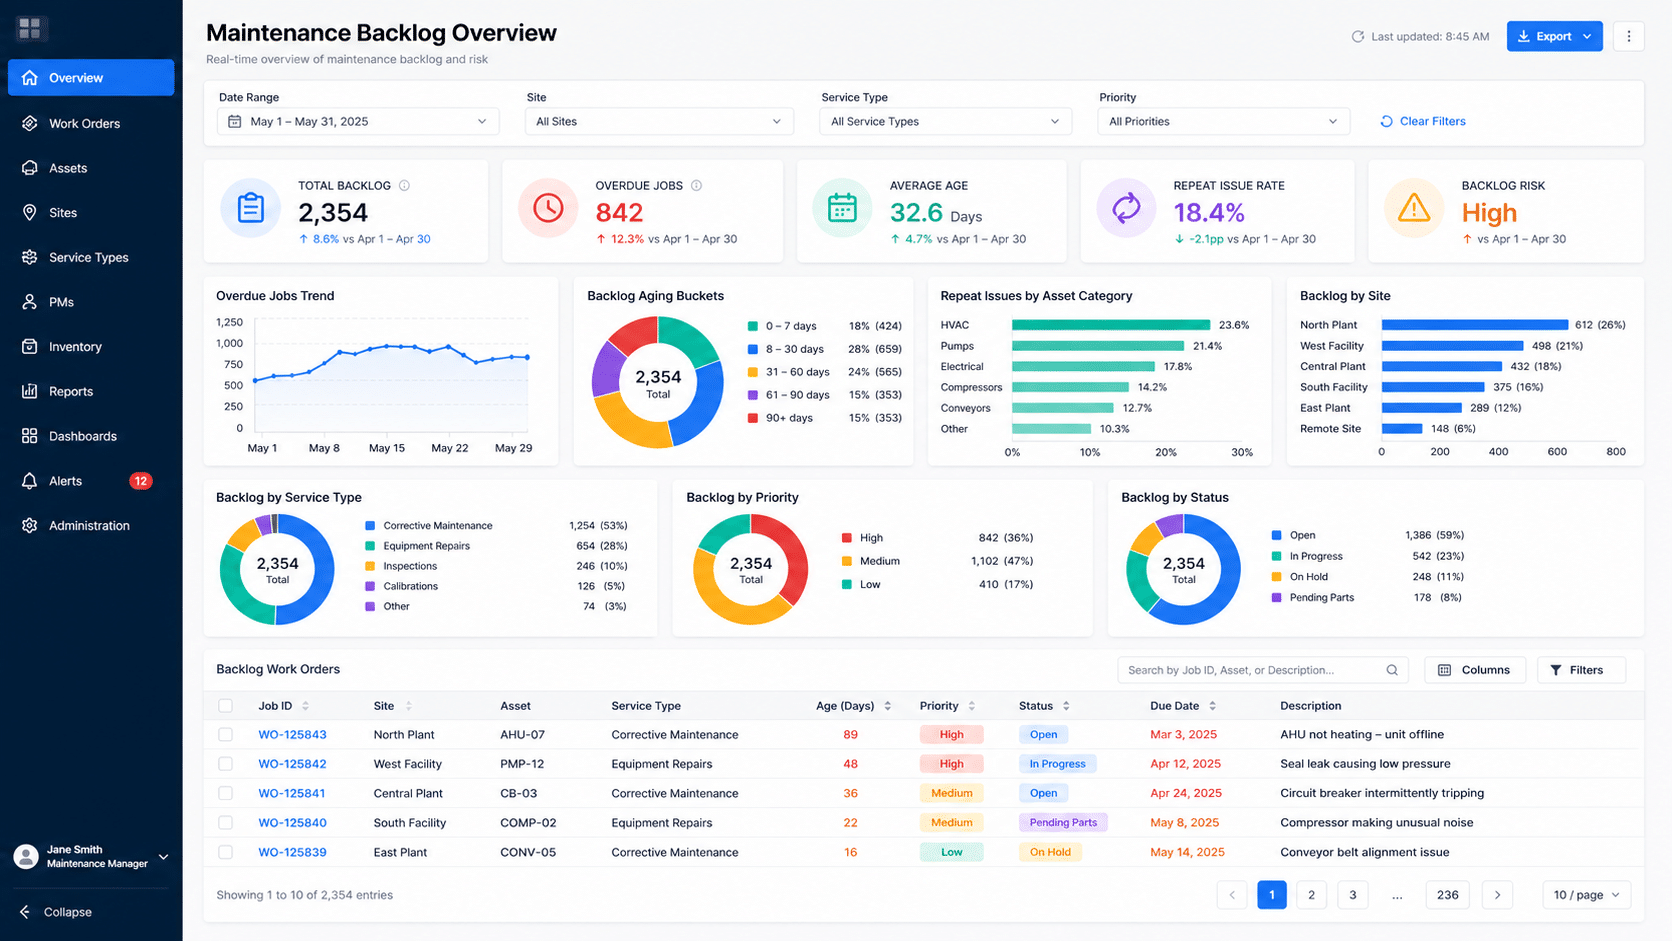Click the PMs person icon
Screen dimensions: 1672x941
[x=30, y=302]
